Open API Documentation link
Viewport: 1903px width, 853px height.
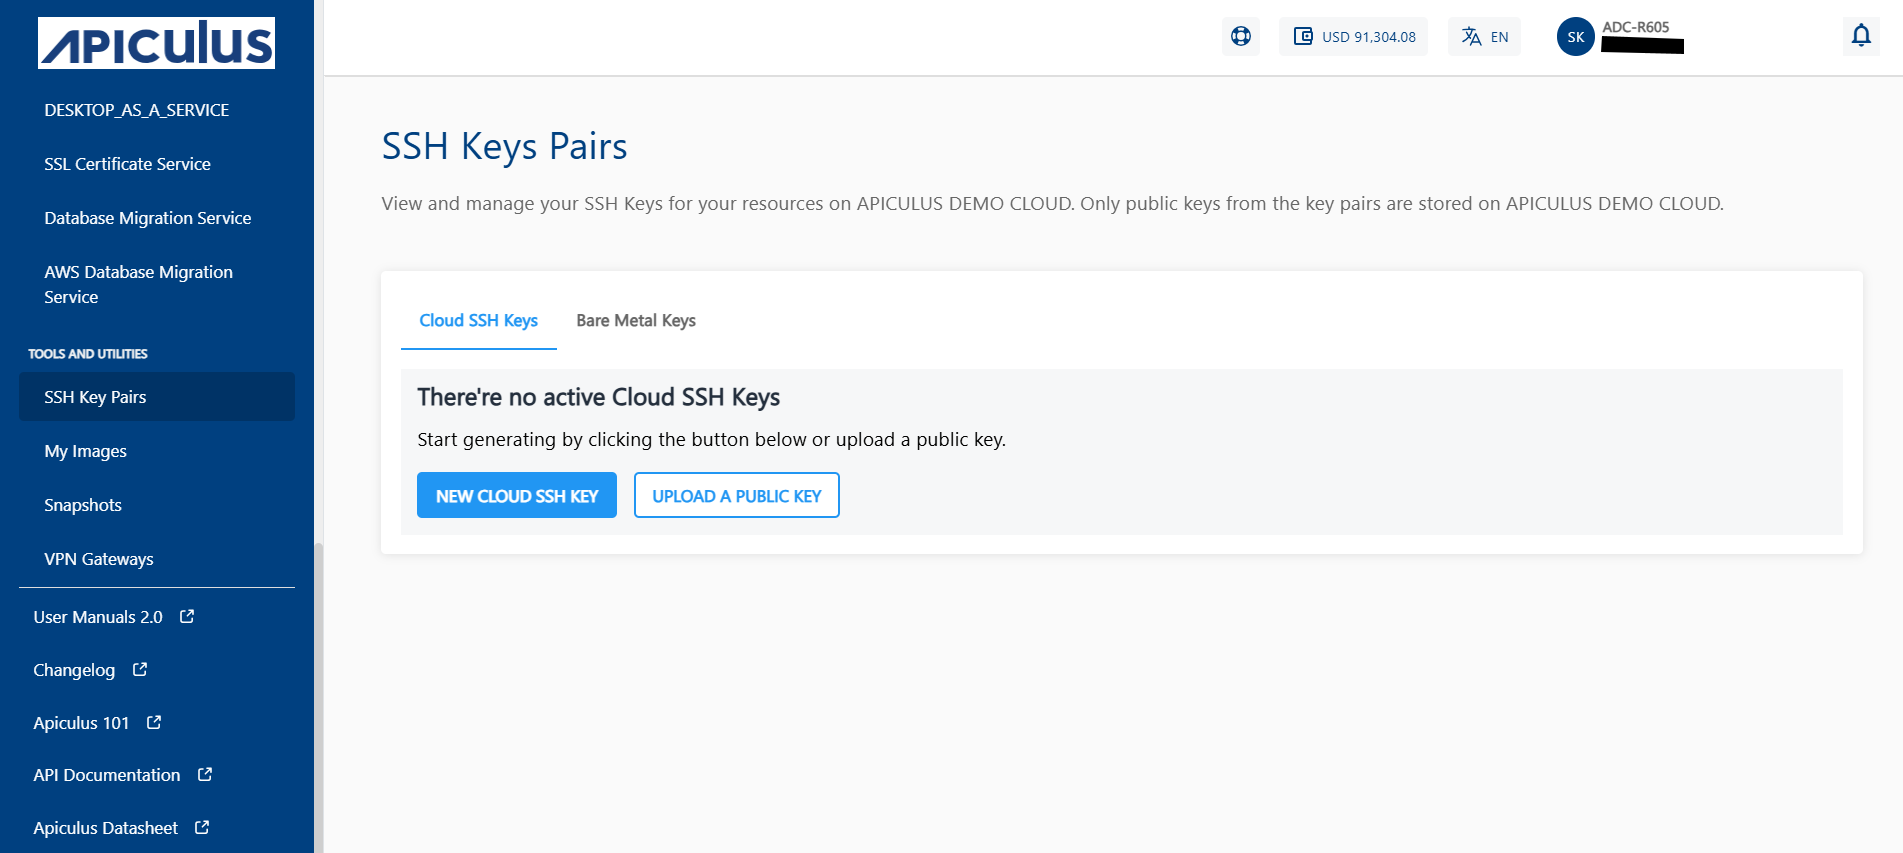tap(107, 775)
